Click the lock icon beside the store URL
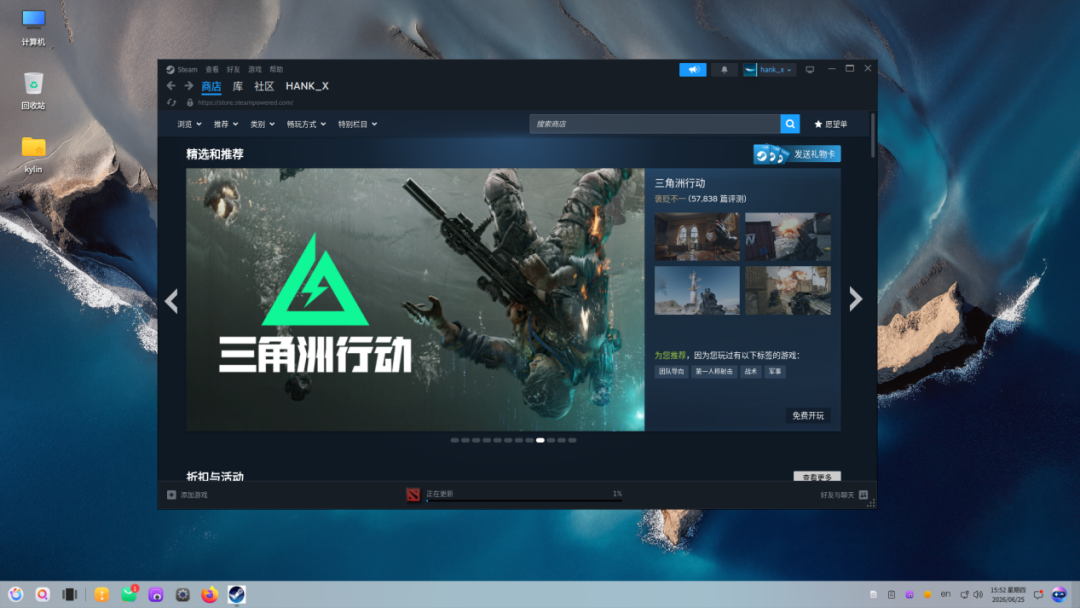 (189, 103)
